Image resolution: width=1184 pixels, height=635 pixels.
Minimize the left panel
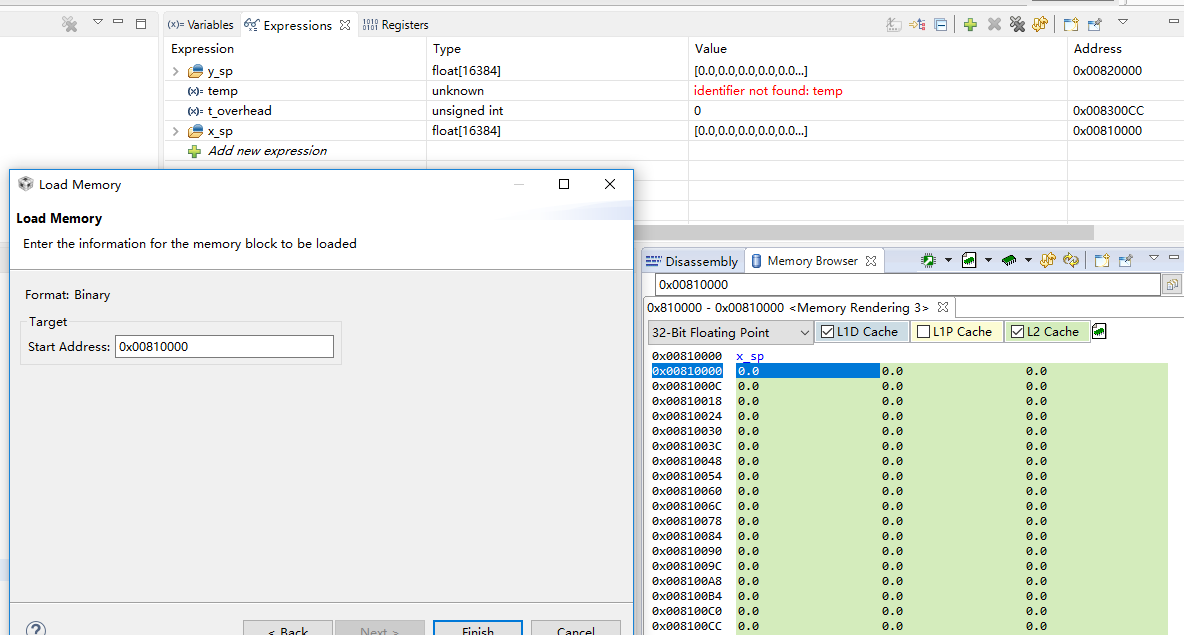point(118,22)
